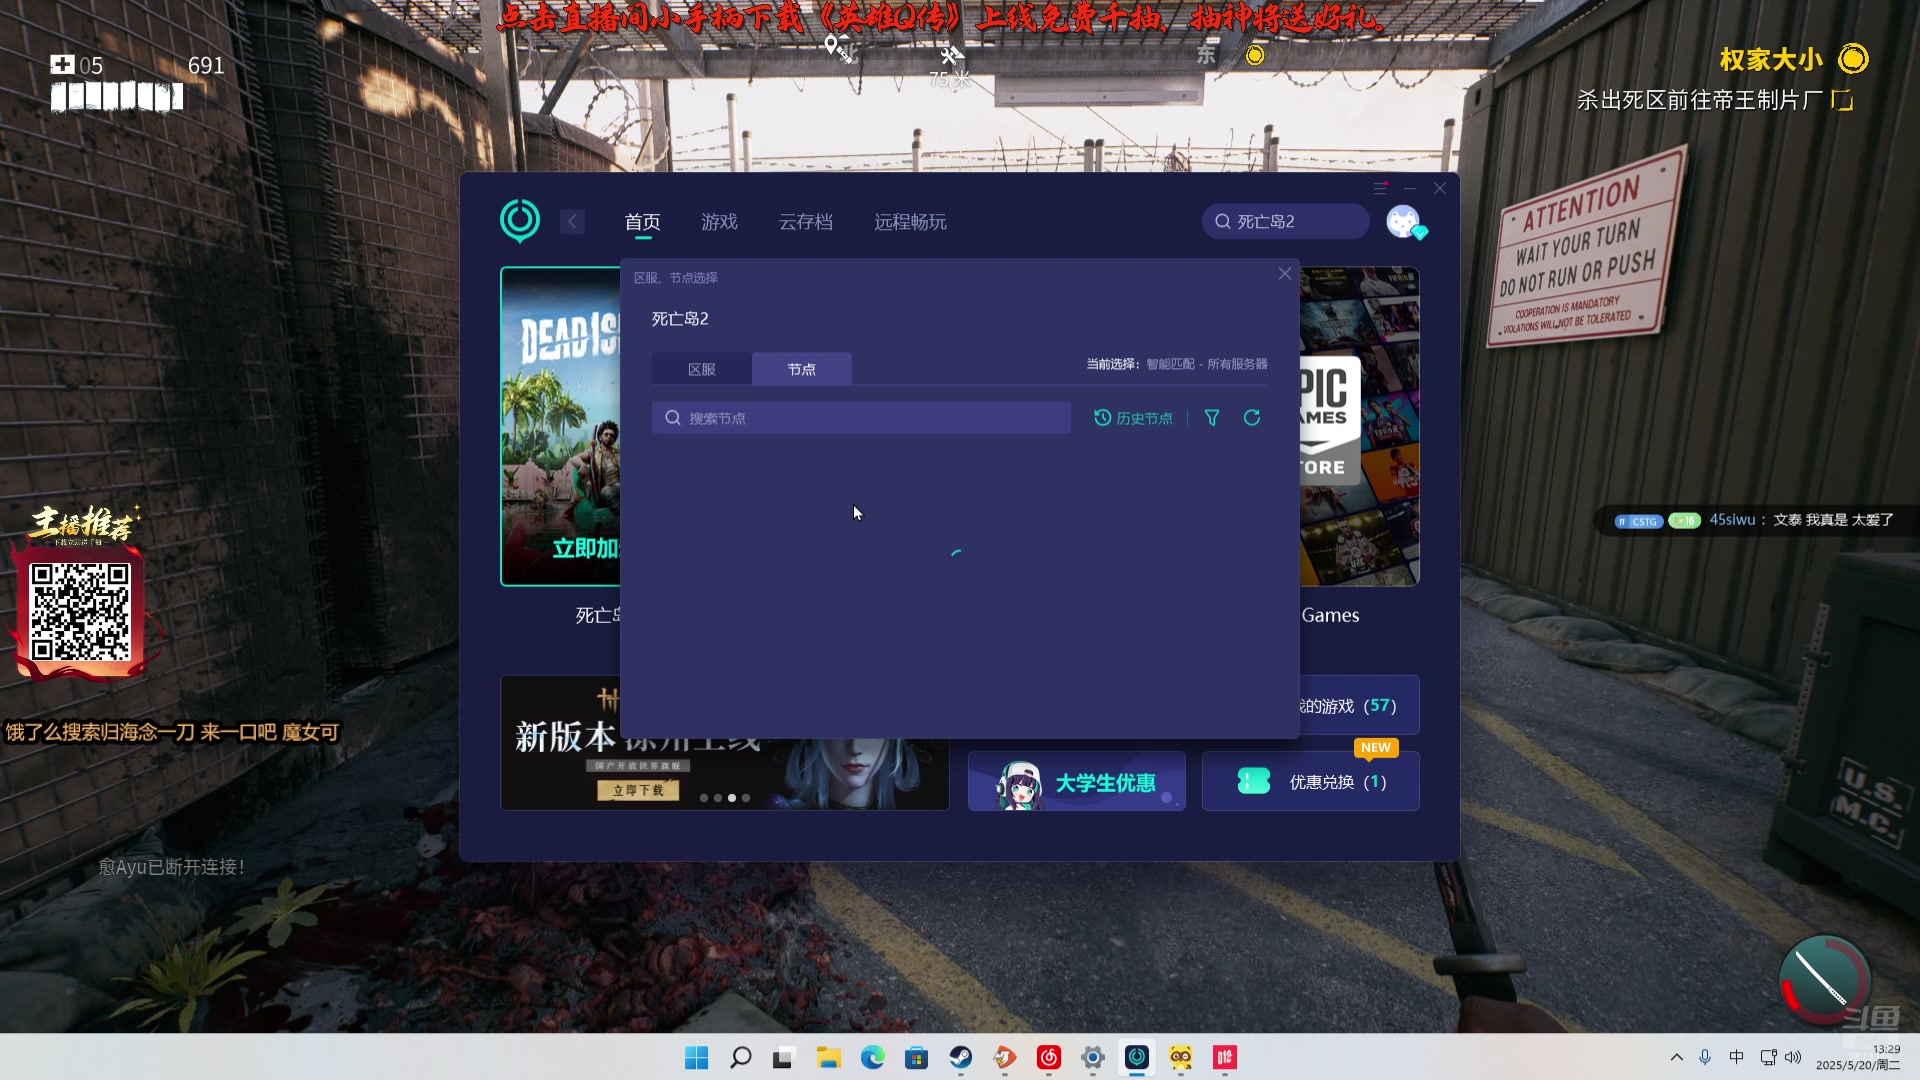Click the 死亡岛2 search box in header
The width and height of the screenshot is (1920, 1080).
coord(1286,221)
